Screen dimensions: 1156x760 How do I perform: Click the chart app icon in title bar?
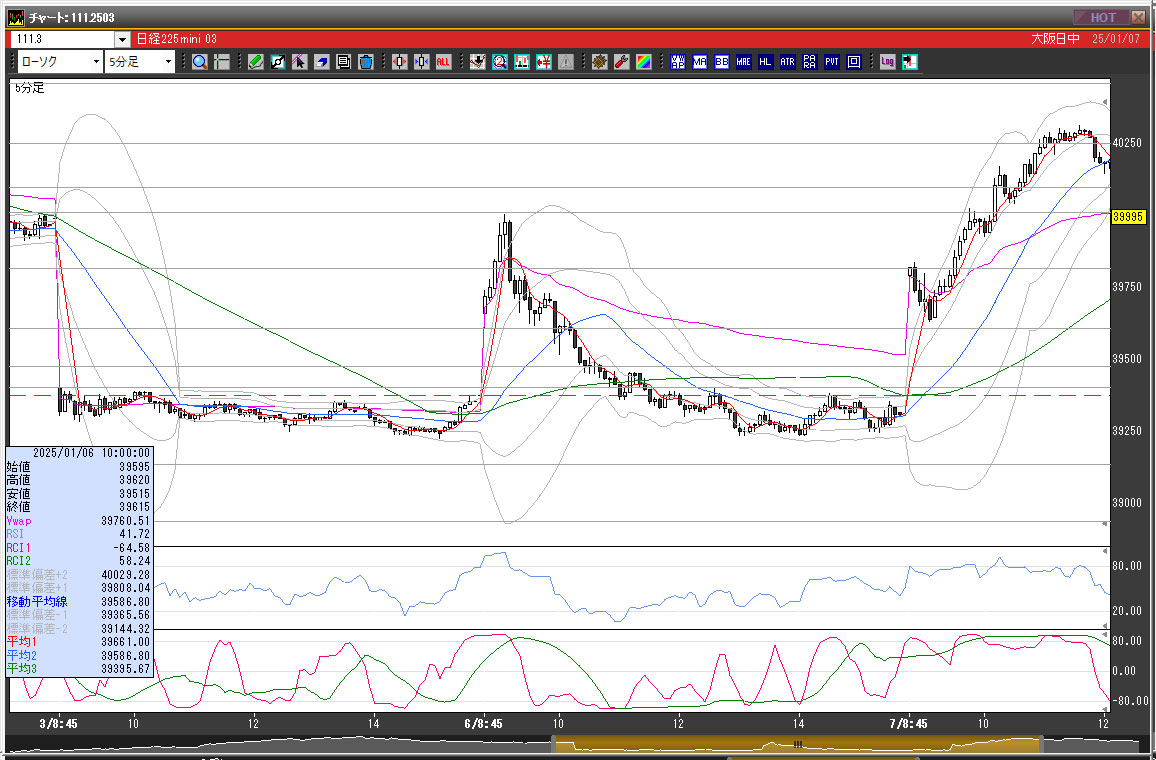15,18
